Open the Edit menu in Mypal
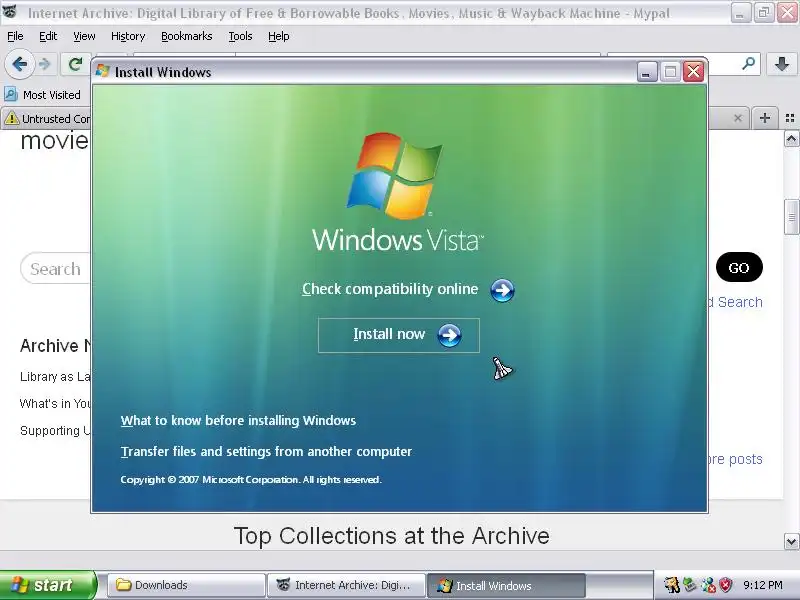The image size is (800, 600). coord(48,36)
